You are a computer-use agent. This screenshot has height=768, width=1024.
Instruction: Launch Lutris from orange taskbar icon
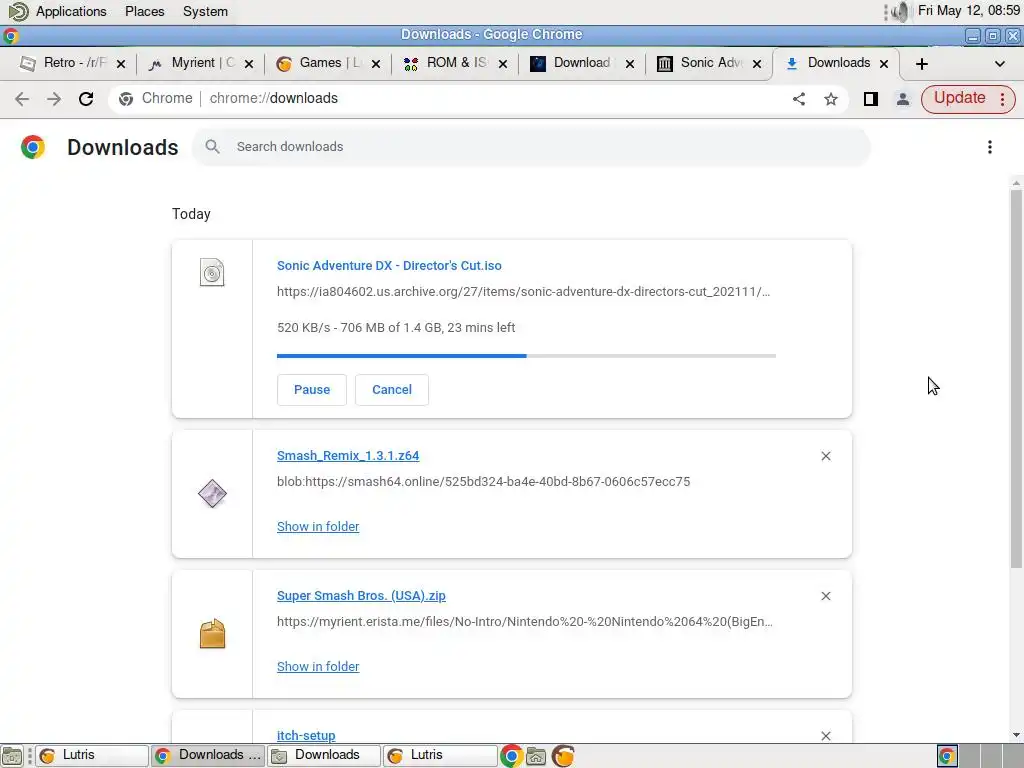click(x=563, y=756)
